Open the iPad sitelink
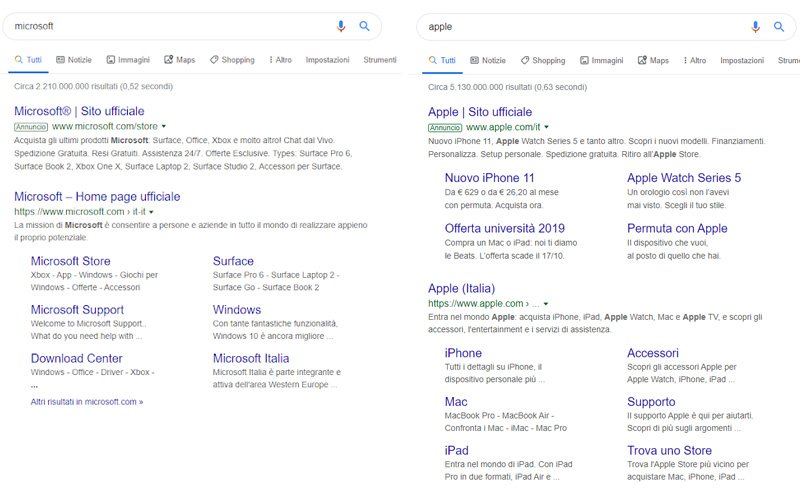This screenshot has width=800, height=500. pyautogui.click(x=456, y=451)
